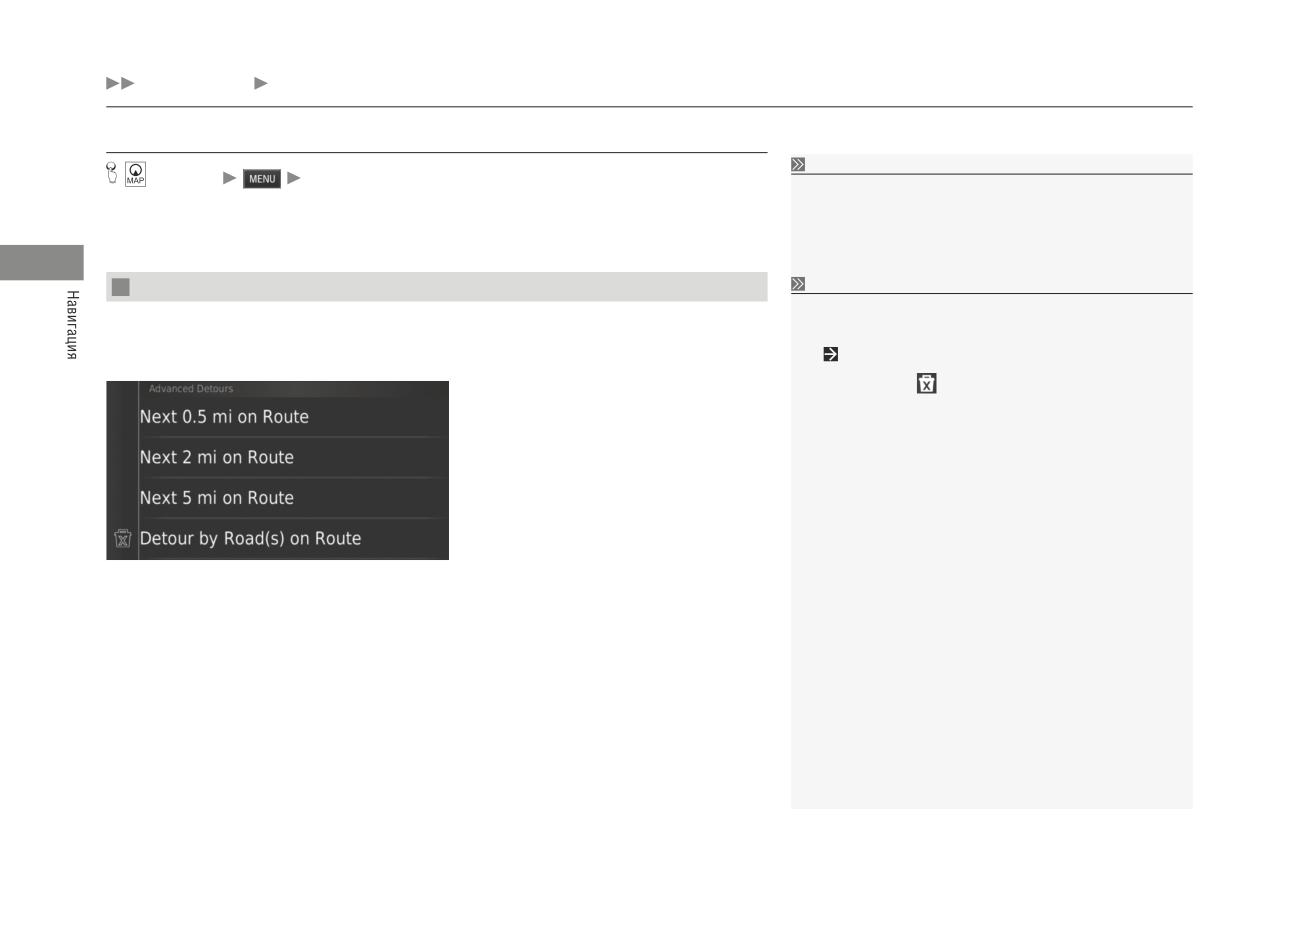
Task: Click the trash X icon in notes panel
Action: click(927, 383)
